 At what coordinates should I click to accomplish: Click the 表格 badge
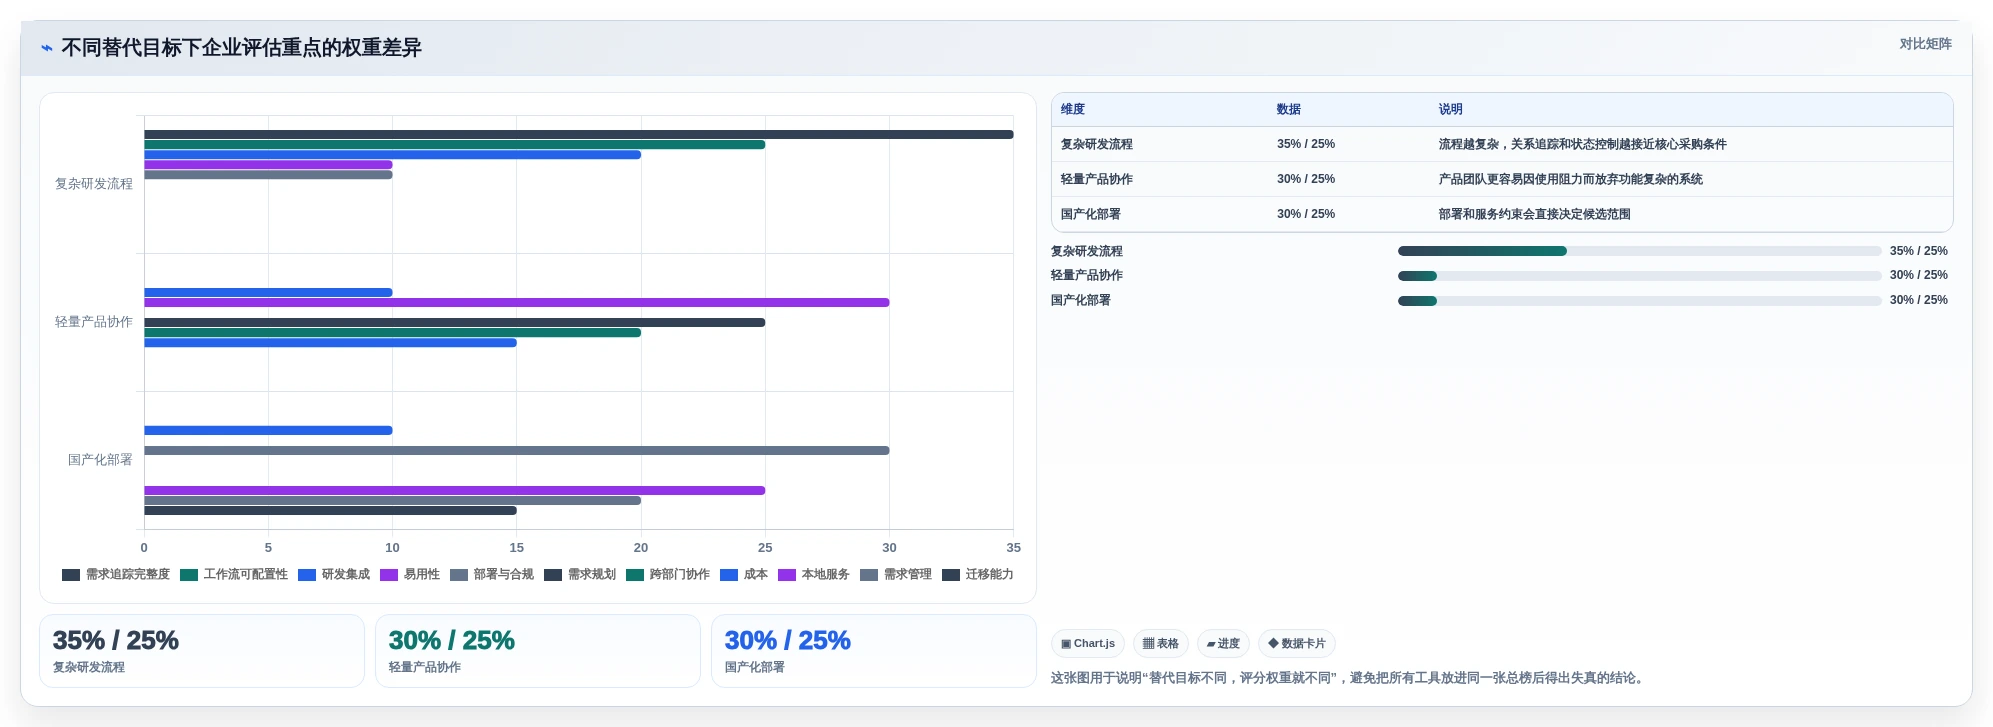tap(1161, 644)
